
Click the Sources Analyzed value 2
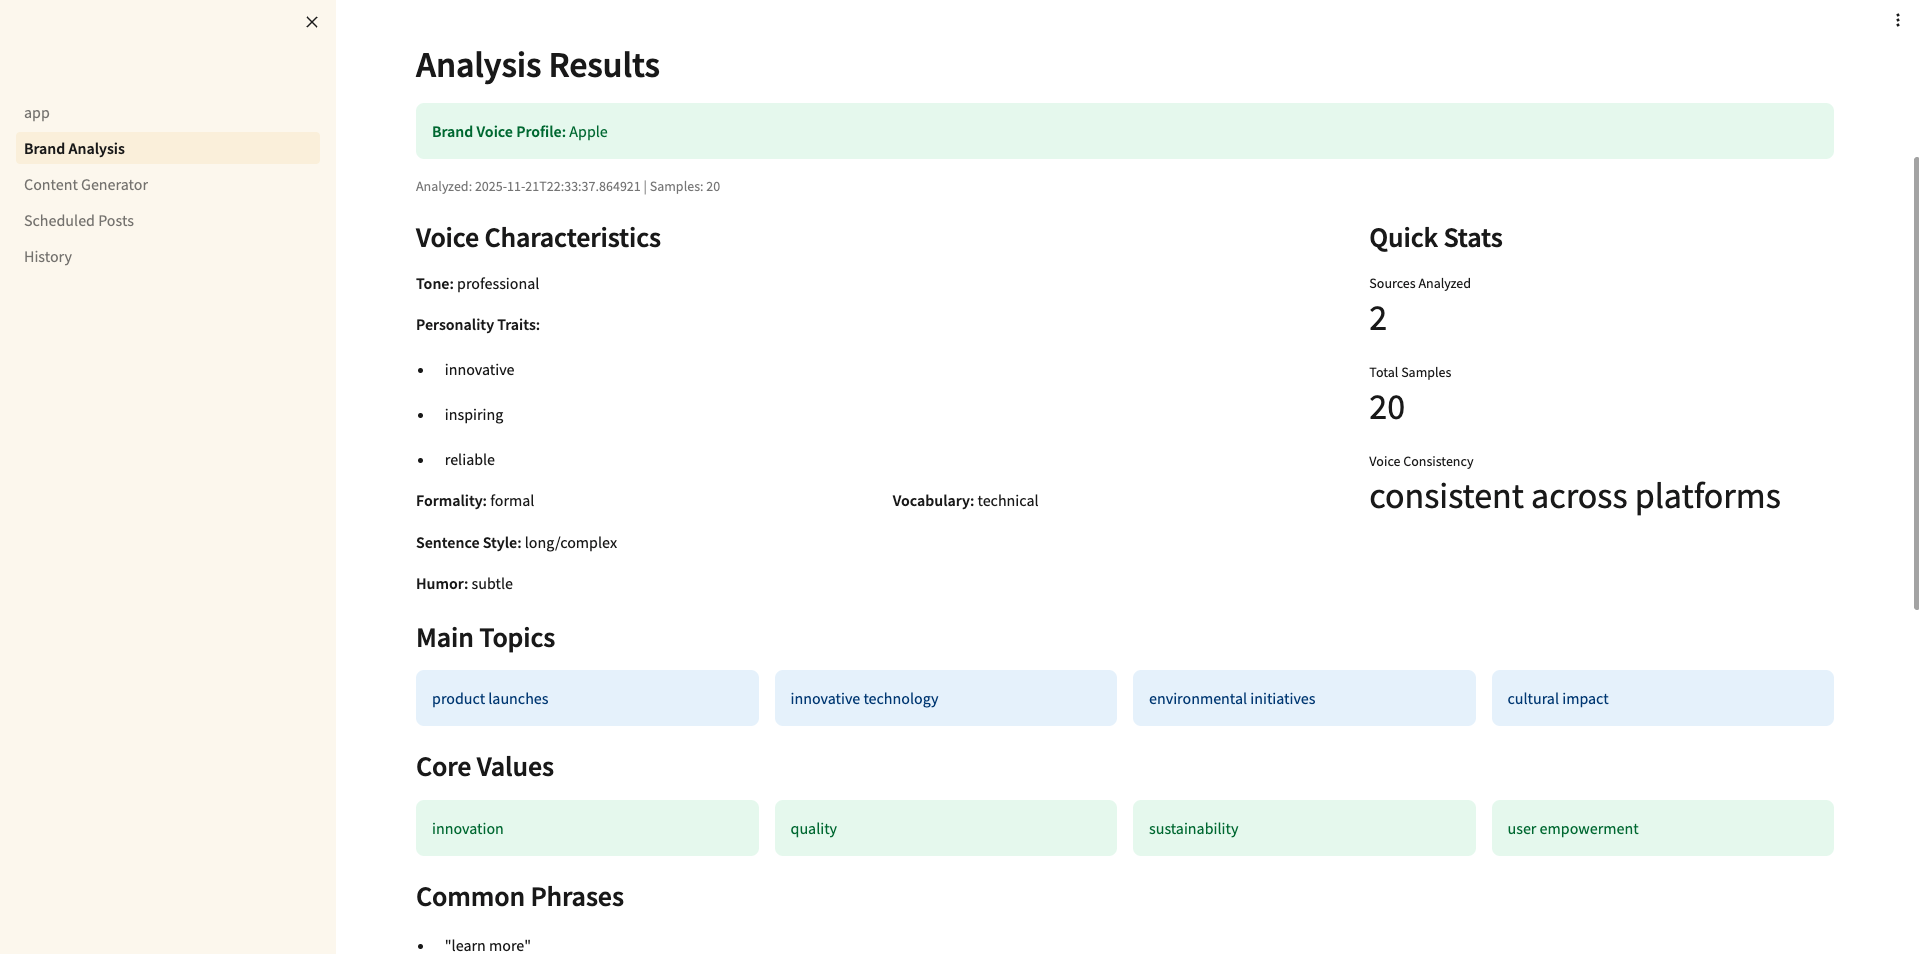[x=1378, y=319]
